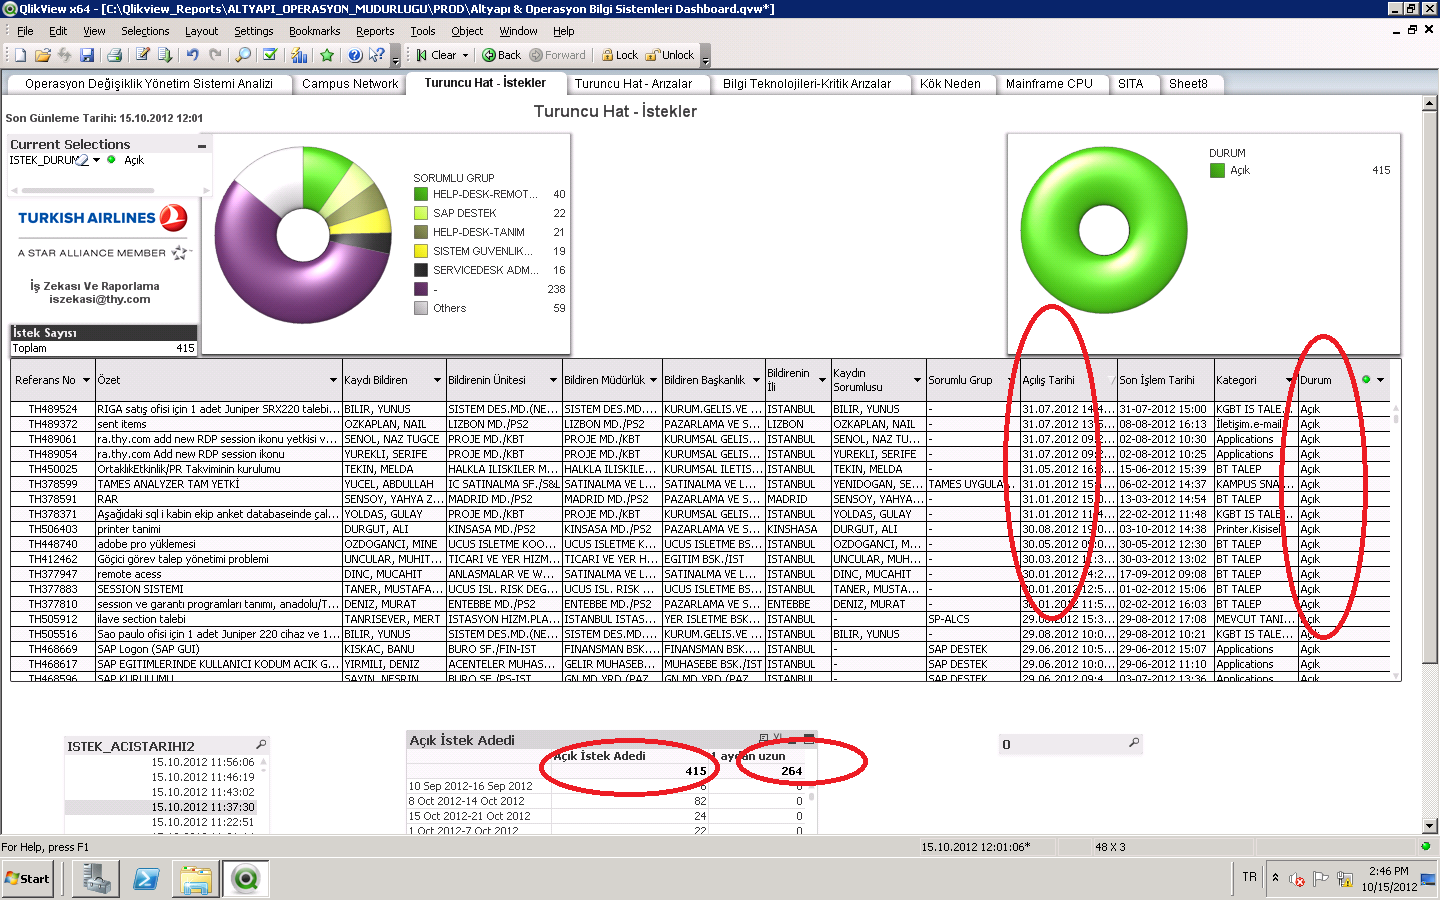1440x900 pixels.
Task: Click the Lock selections padlock button
Action: 619,55
